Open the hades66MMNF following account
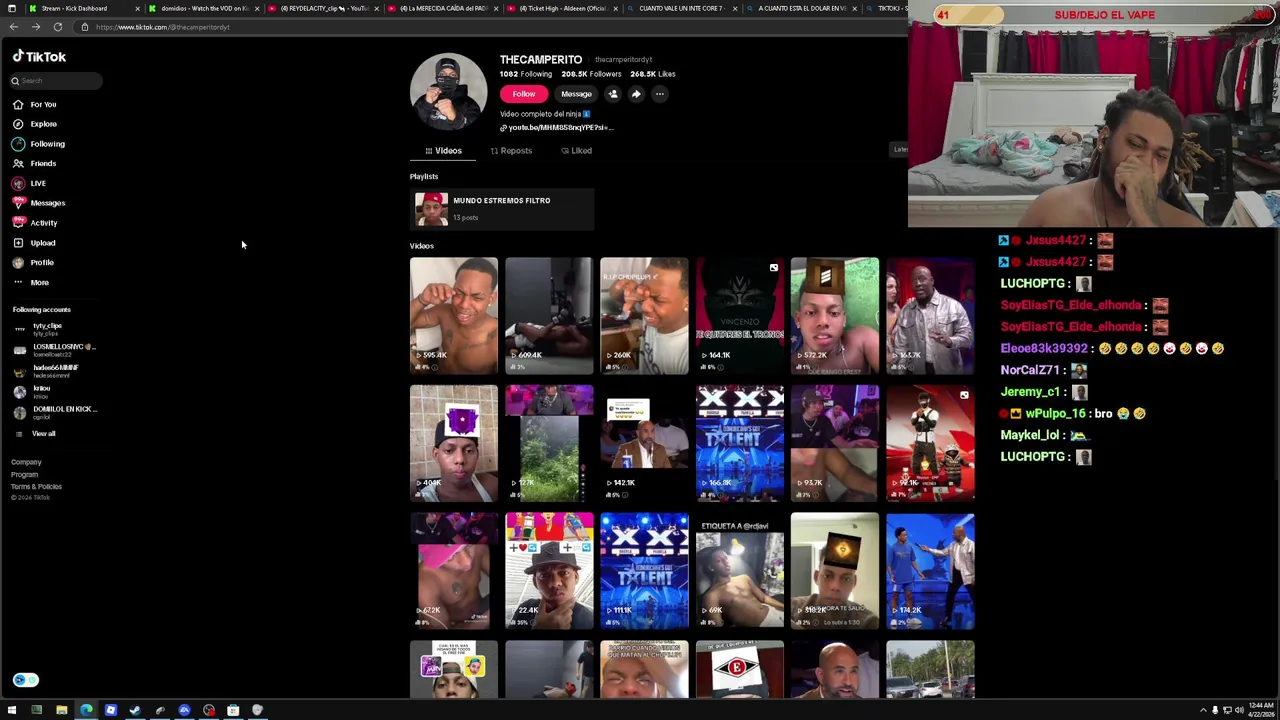 pos(46,371)
